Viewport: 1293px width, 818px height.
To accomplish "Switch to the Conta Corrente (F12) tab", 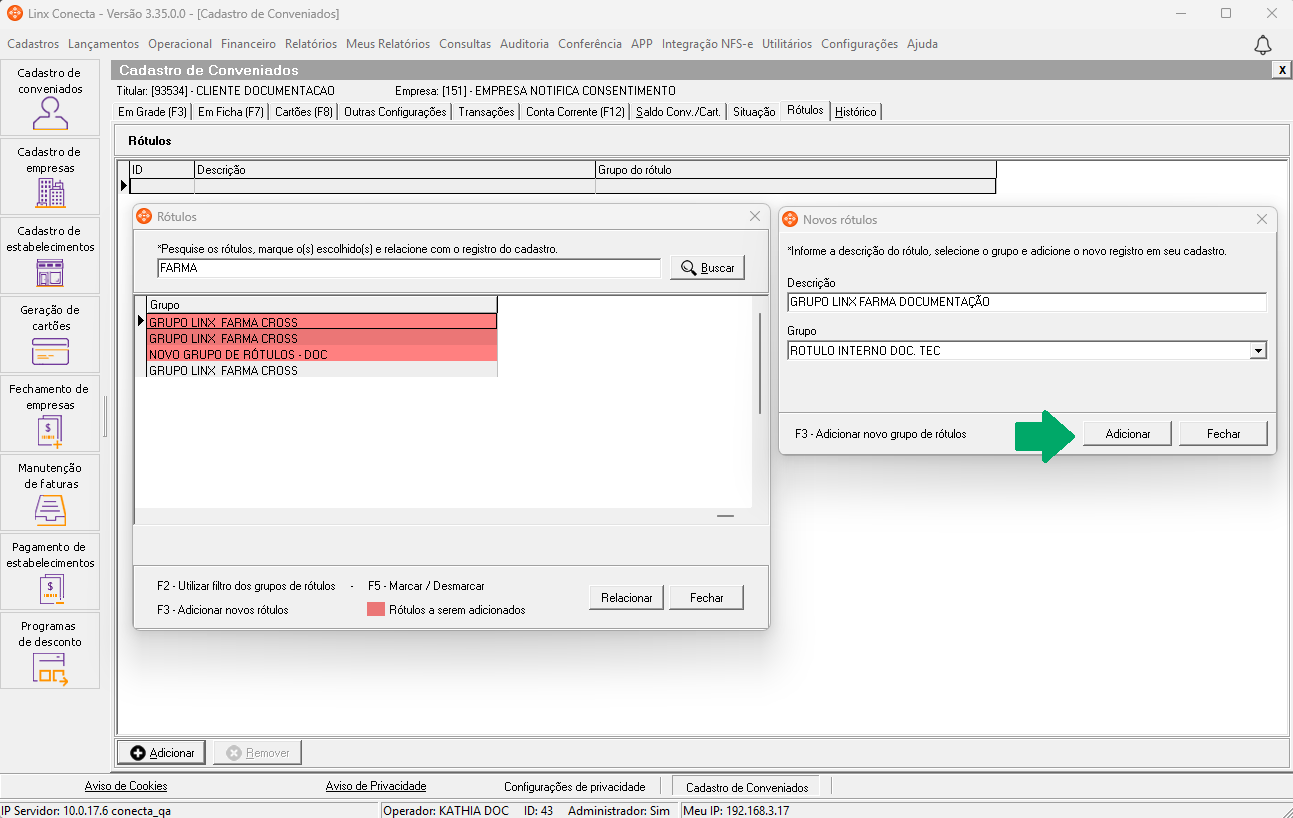I will (575, 112).
